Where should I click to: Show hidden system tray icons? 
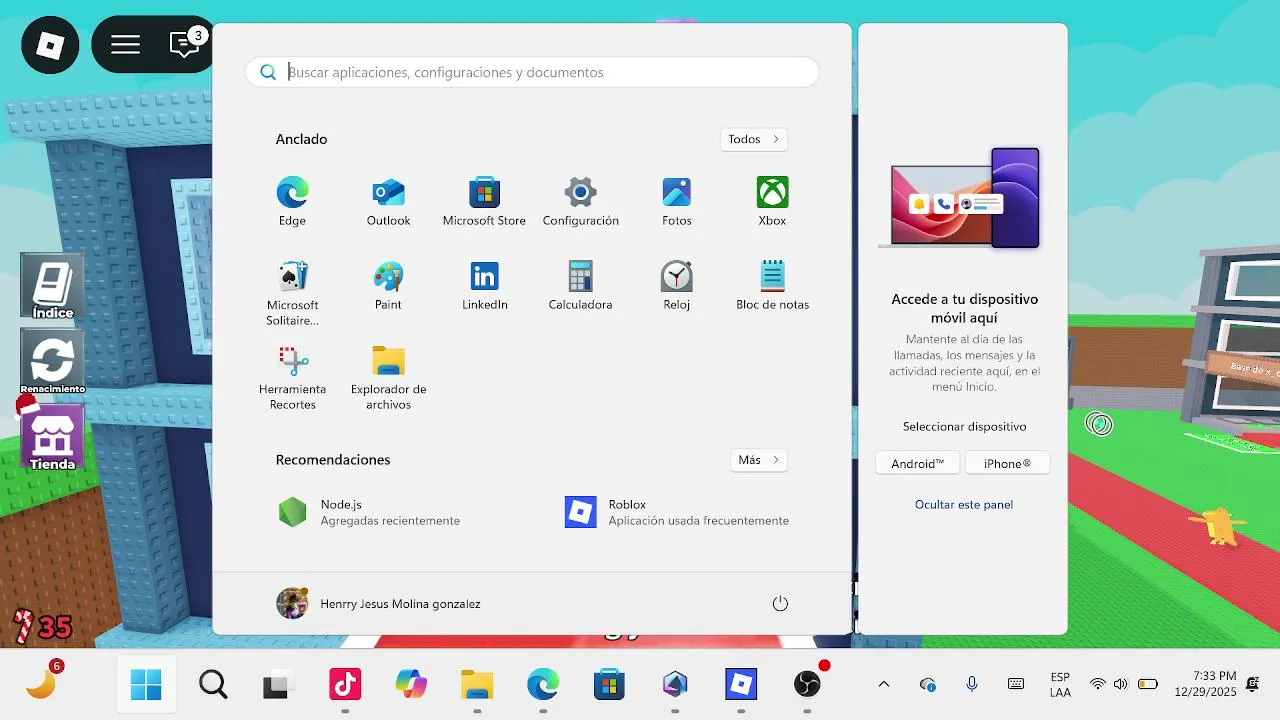click(x=884, y=684)
